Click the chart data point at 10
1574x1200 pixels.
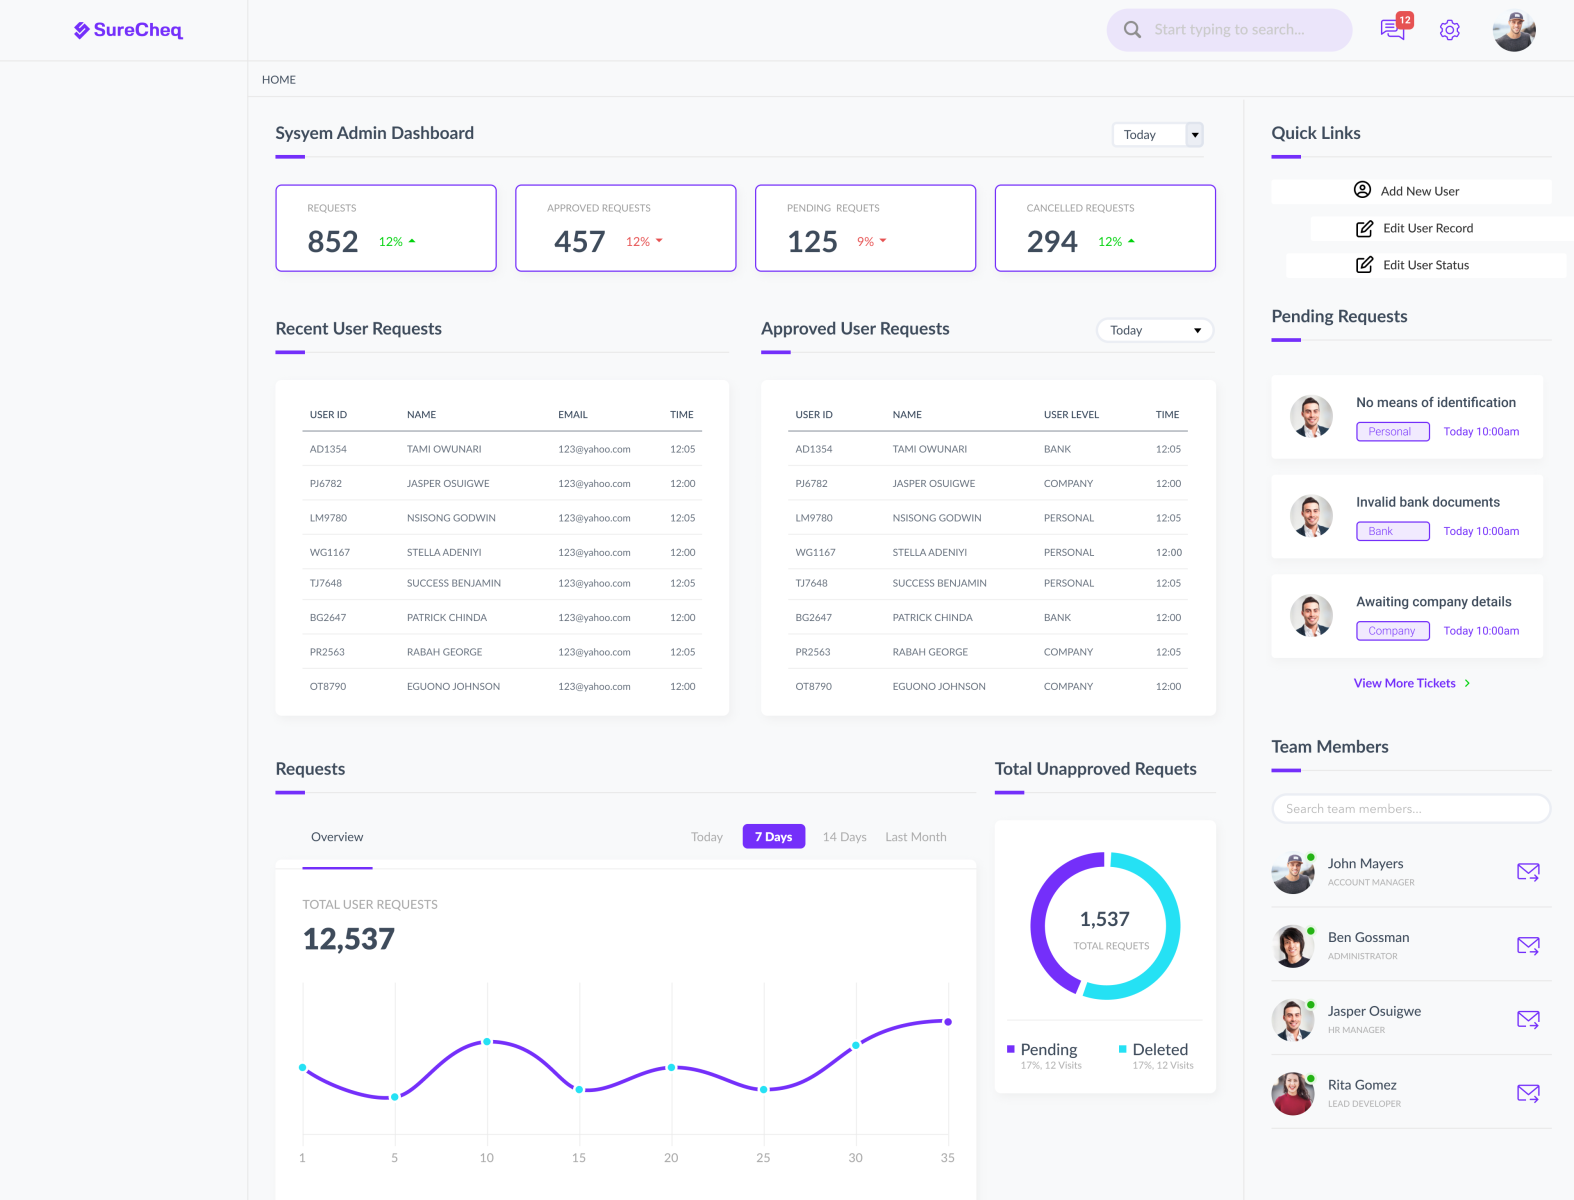(x=487, y=1042)
